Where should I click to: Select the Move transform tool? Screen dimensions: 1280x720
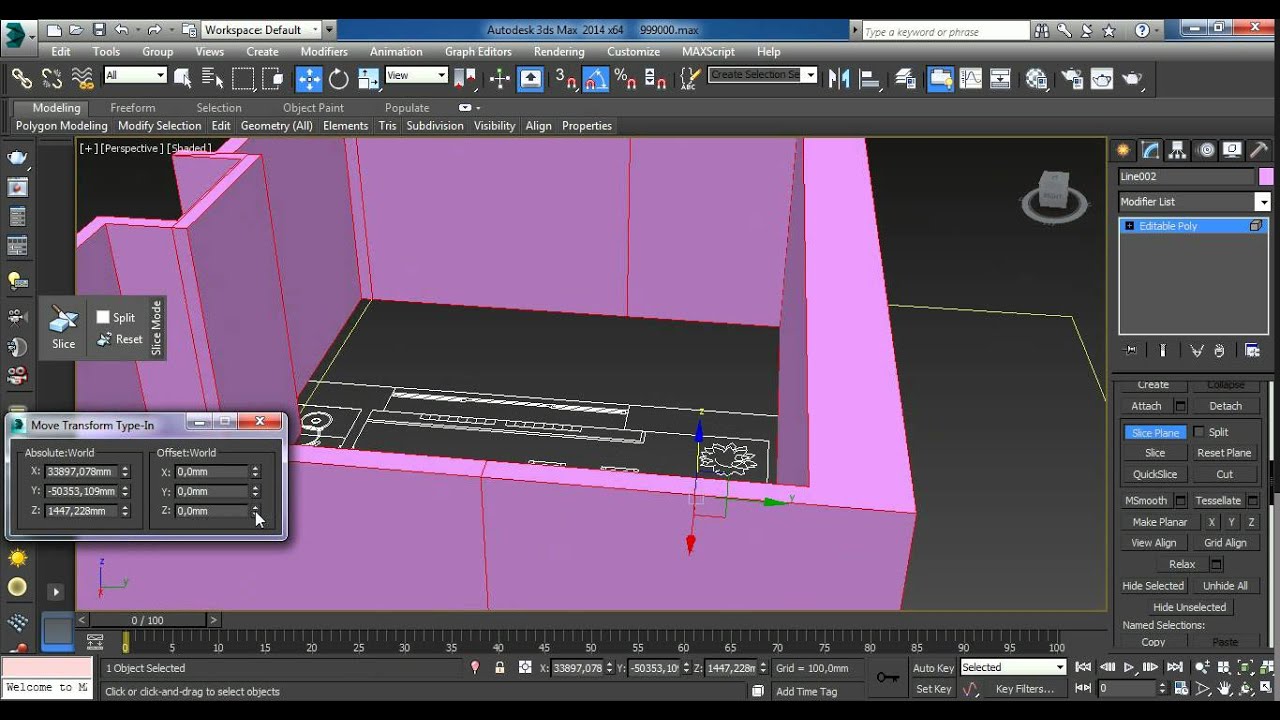(x=309, y=79)
